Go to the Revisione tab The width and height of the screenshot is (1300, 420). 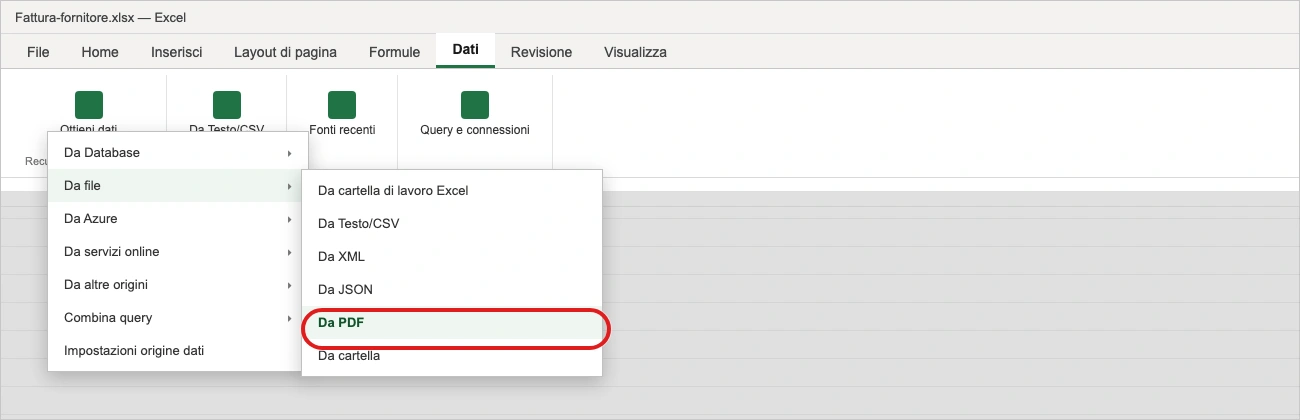pos(541,52)
